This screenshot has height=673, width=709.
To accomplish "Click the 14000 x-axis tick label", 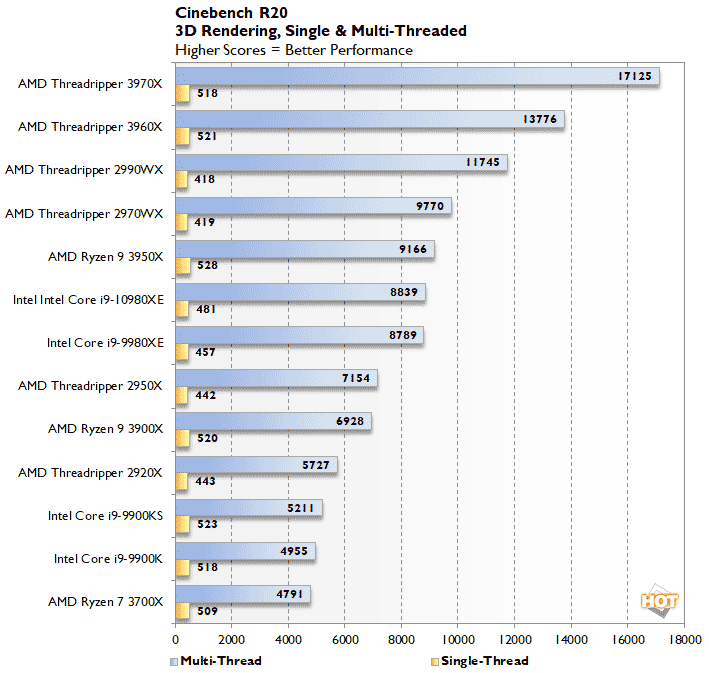I will tap(572, 640).
